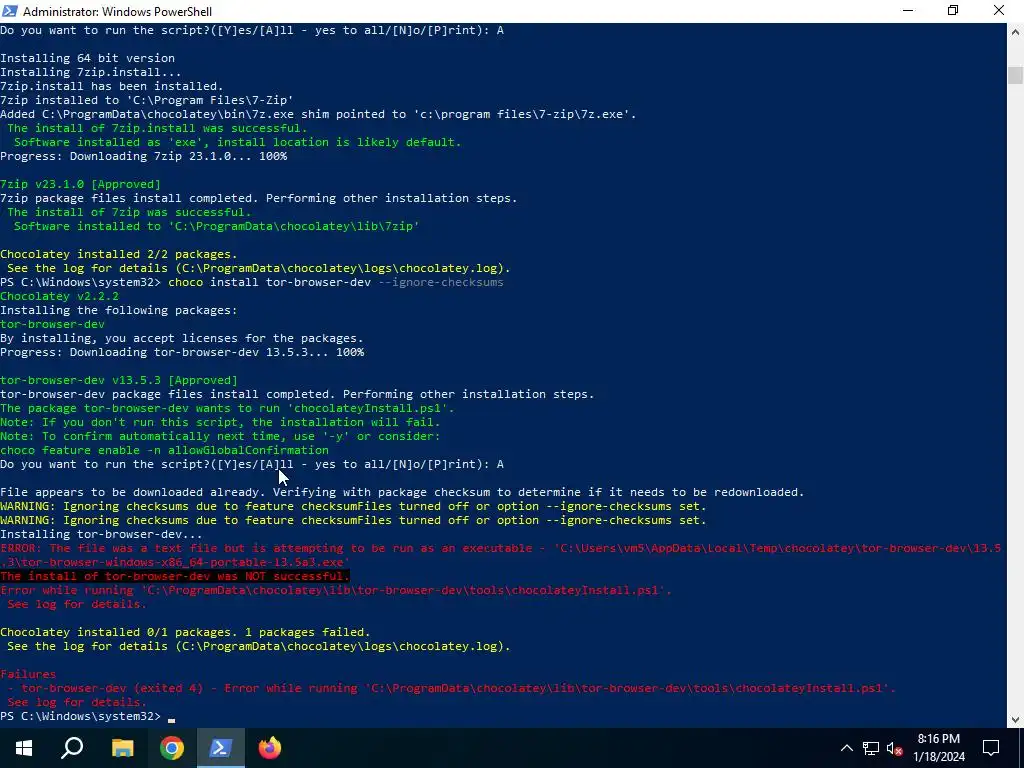Click the scrollbar up arrow
The width and height of the screenshot is (1024, 768).
pyautogui.click(x=1015, y=31)
